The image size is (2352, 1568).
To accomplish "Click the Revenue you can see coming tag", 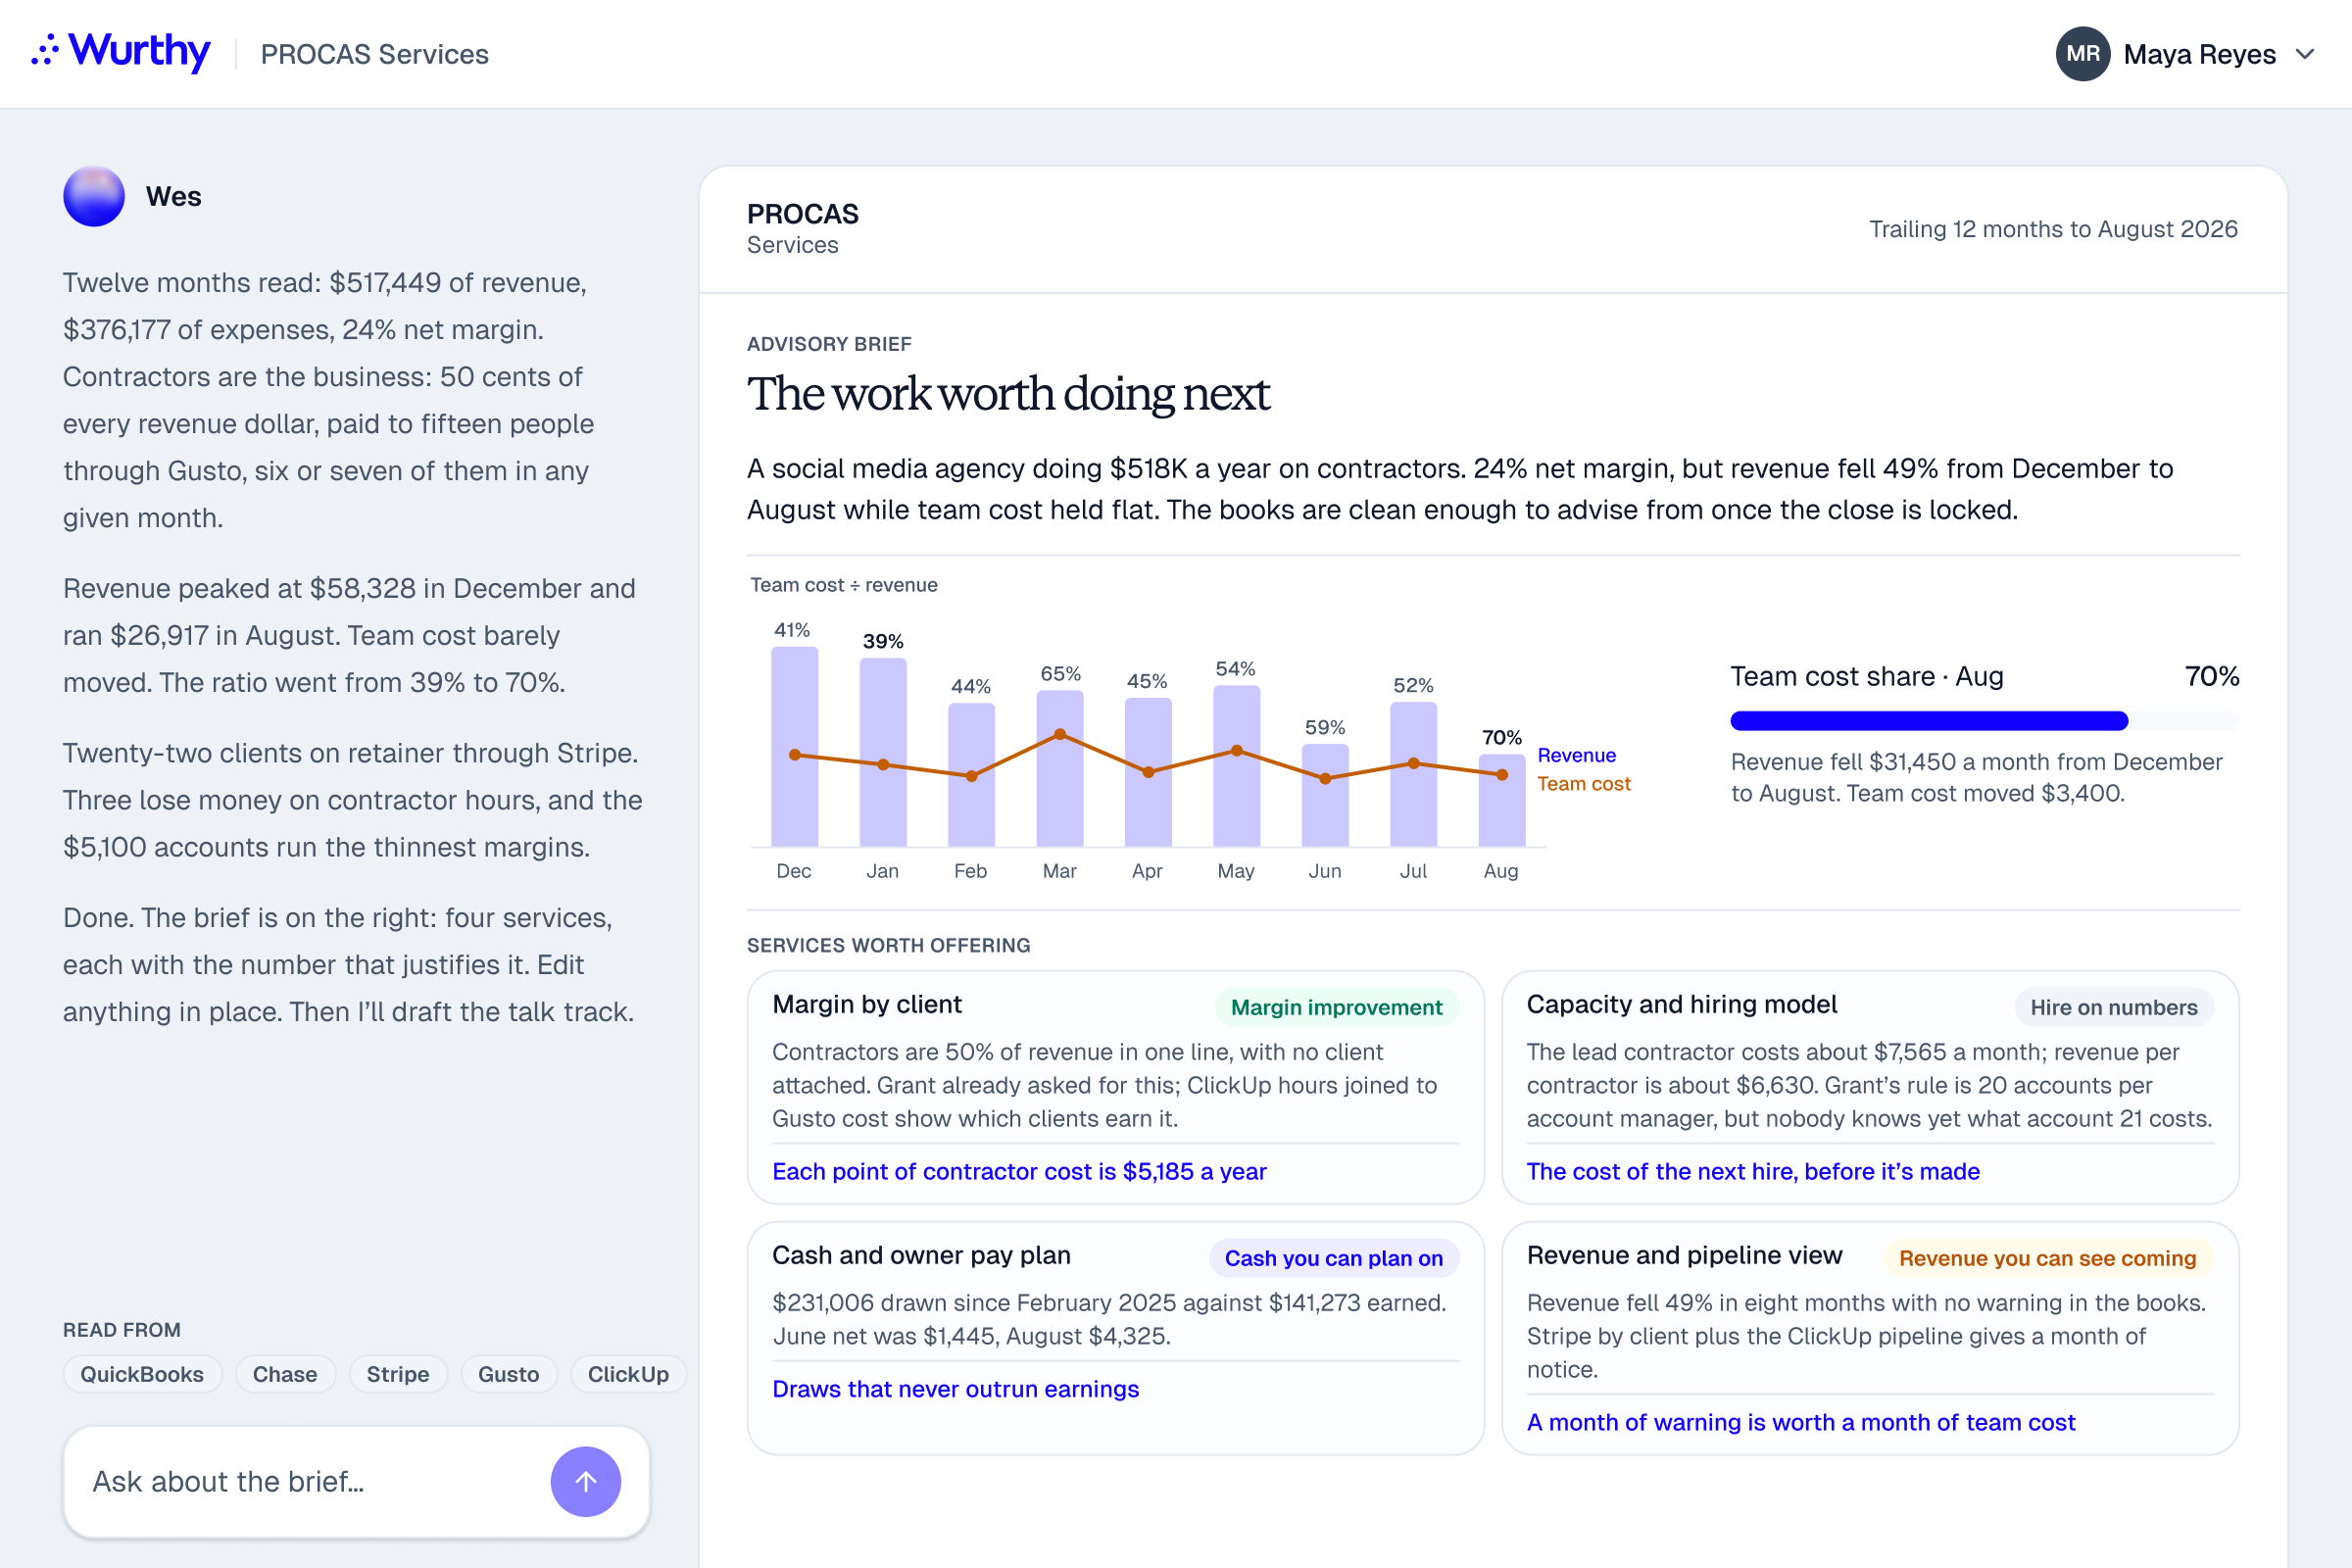I will pos(2047,1258).
